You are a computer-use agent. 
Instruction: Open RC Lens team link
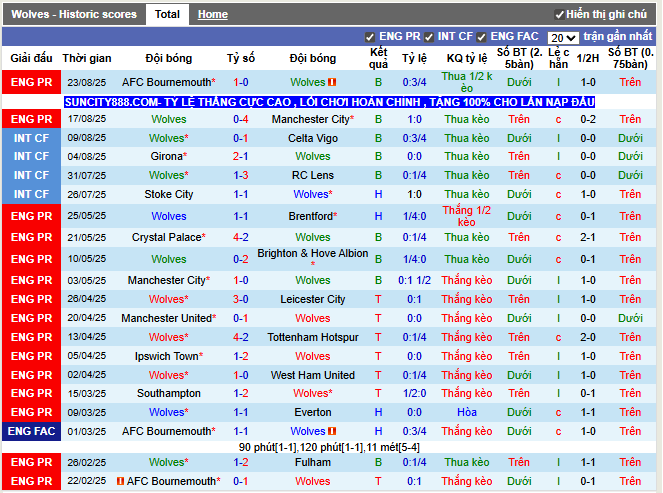point(313,175)
